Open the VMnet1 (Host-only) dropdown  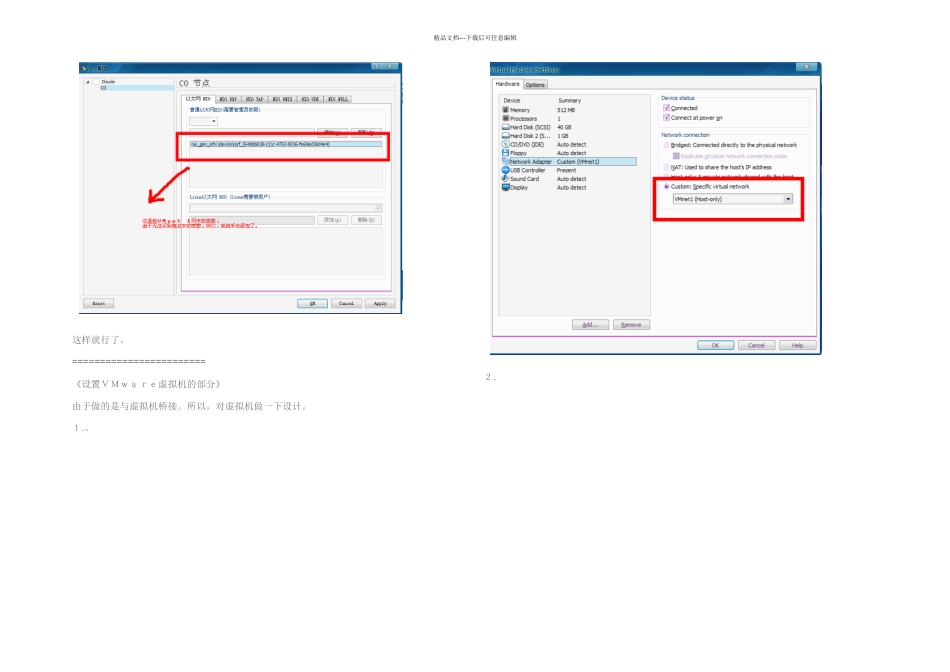coord(732,199)
